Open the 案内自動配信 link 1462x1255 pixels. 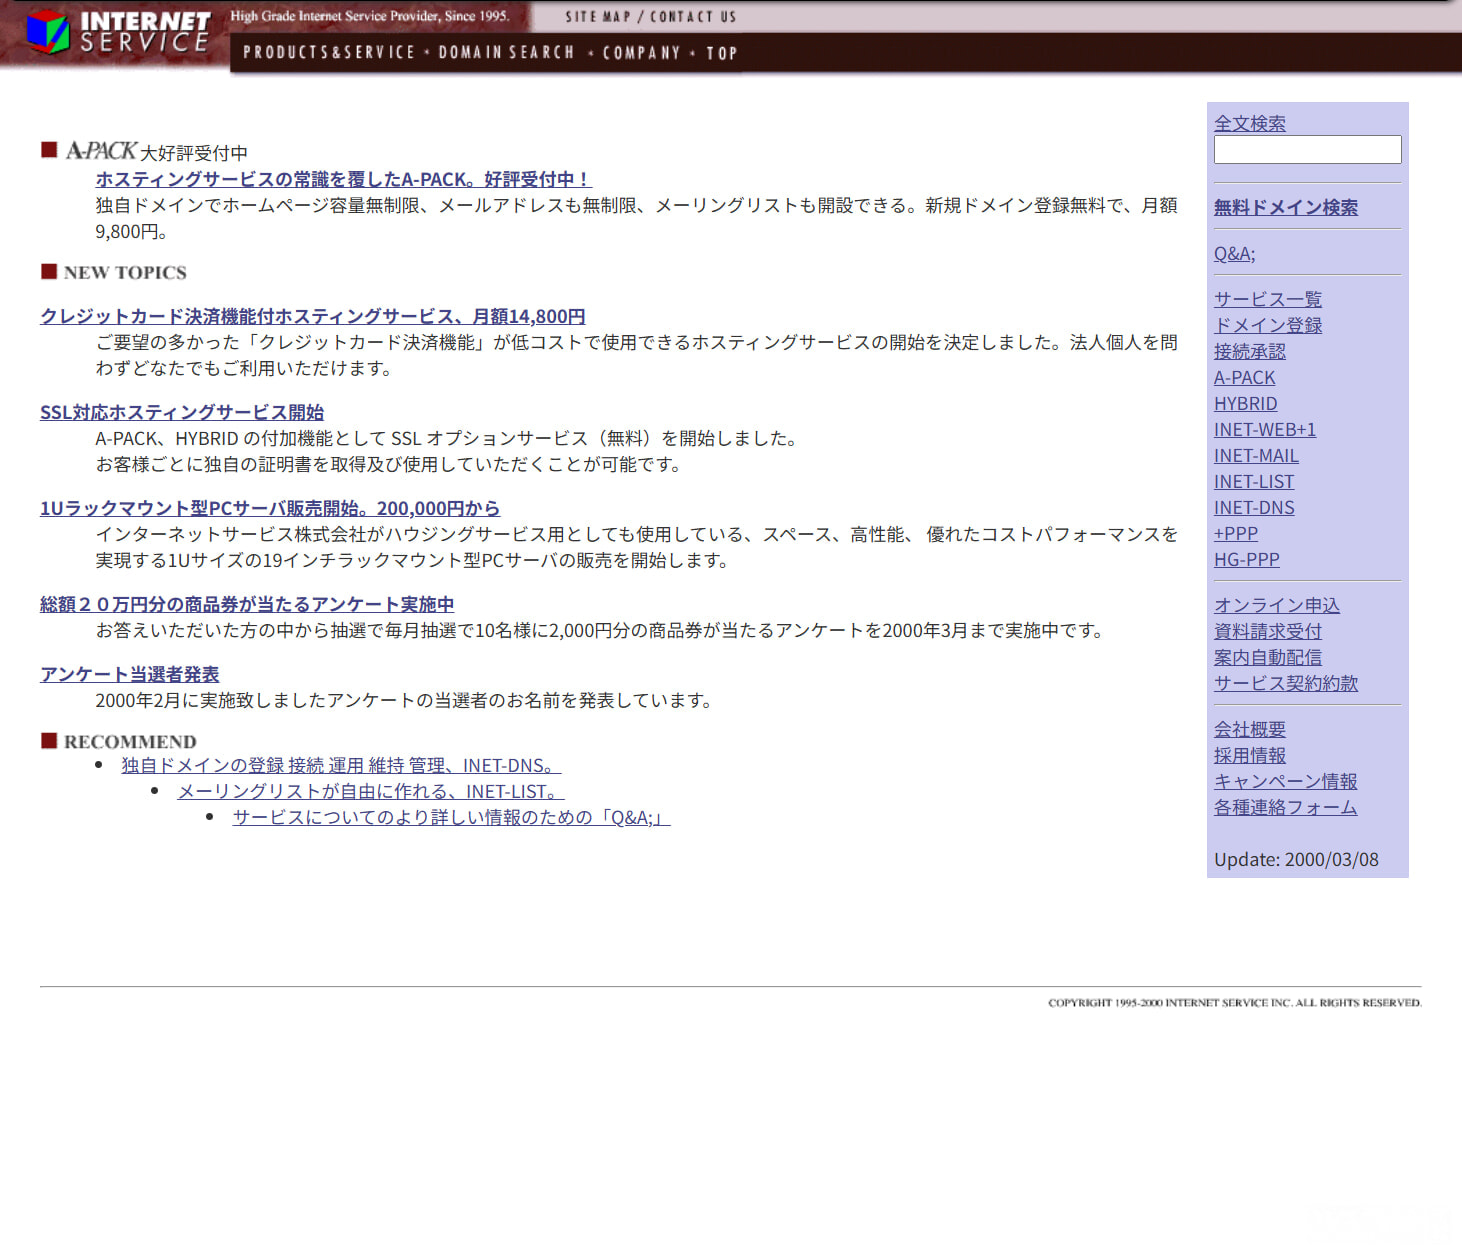(x=1268, y=657)
